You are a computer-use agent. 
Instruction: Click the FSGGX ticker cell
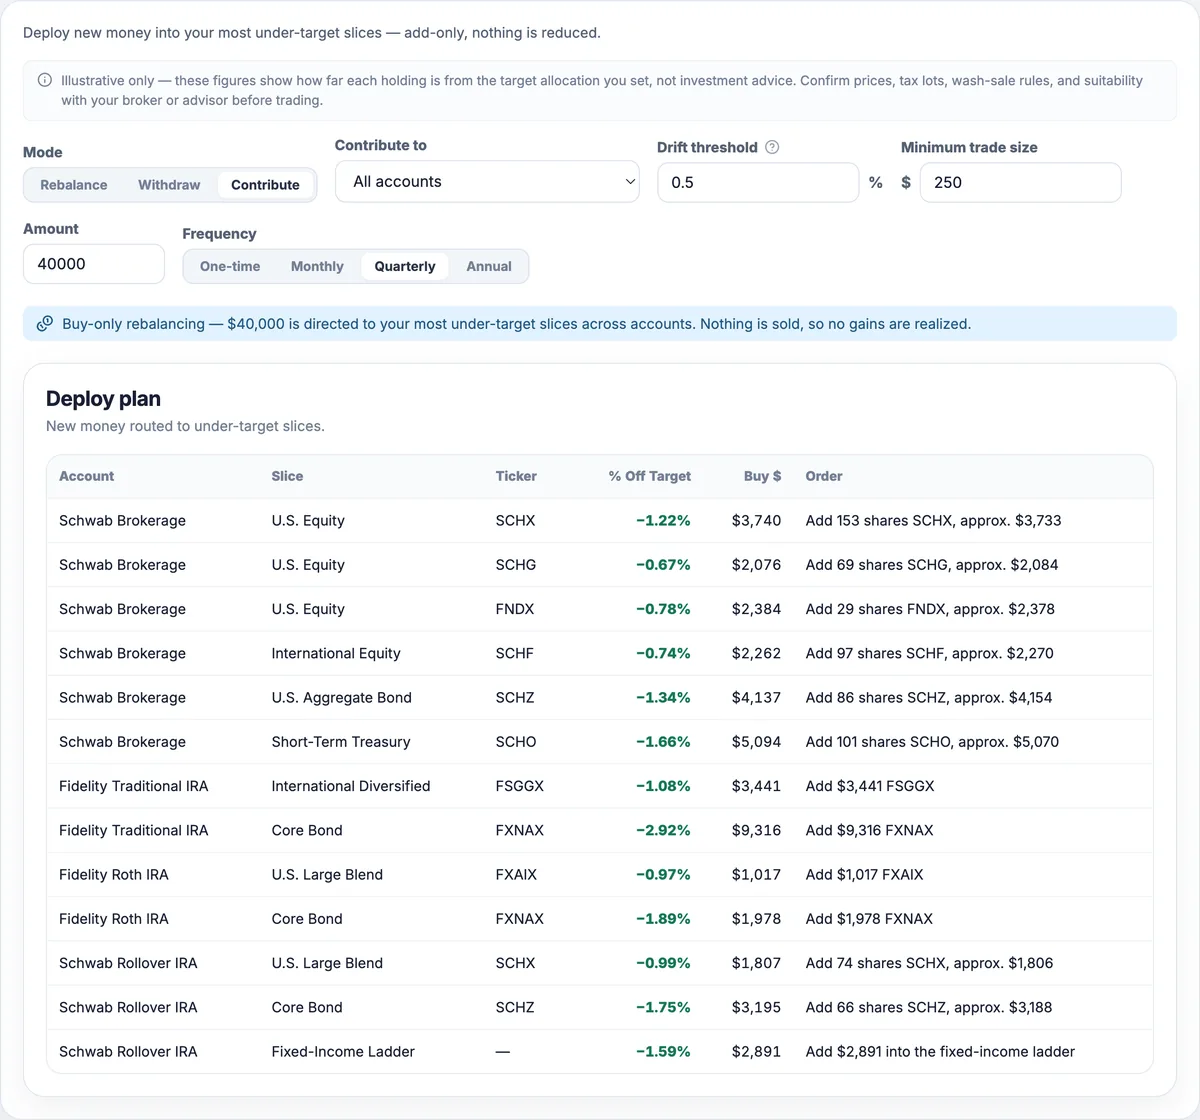point(520,786)
